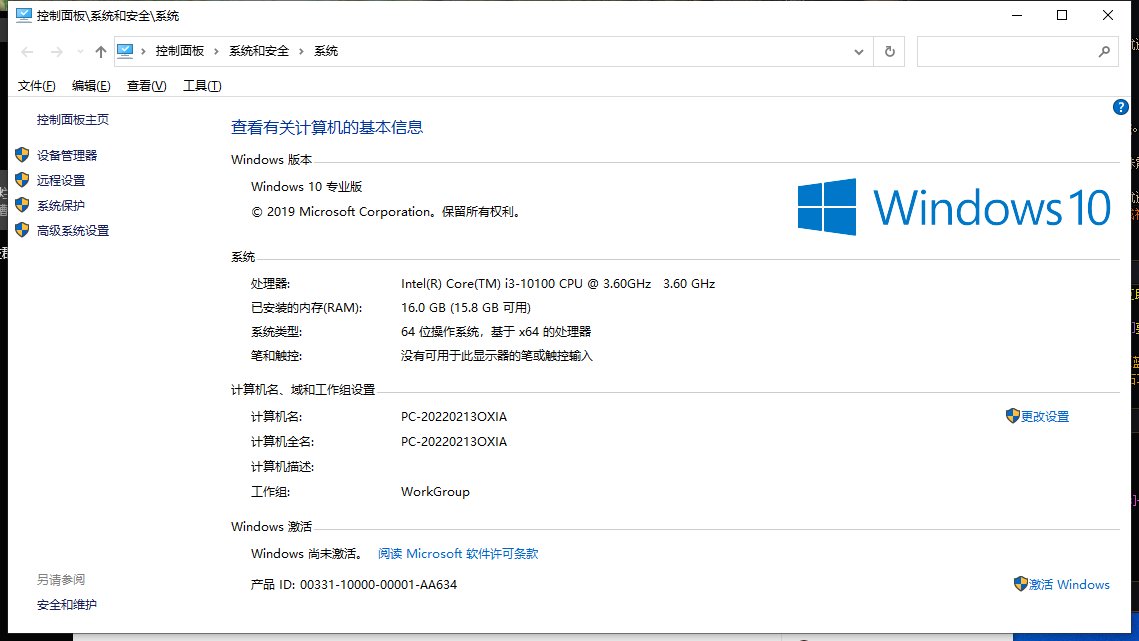Open 设备管理器 from the sidebar
The image size is (1139, 641).
(67, 155)
